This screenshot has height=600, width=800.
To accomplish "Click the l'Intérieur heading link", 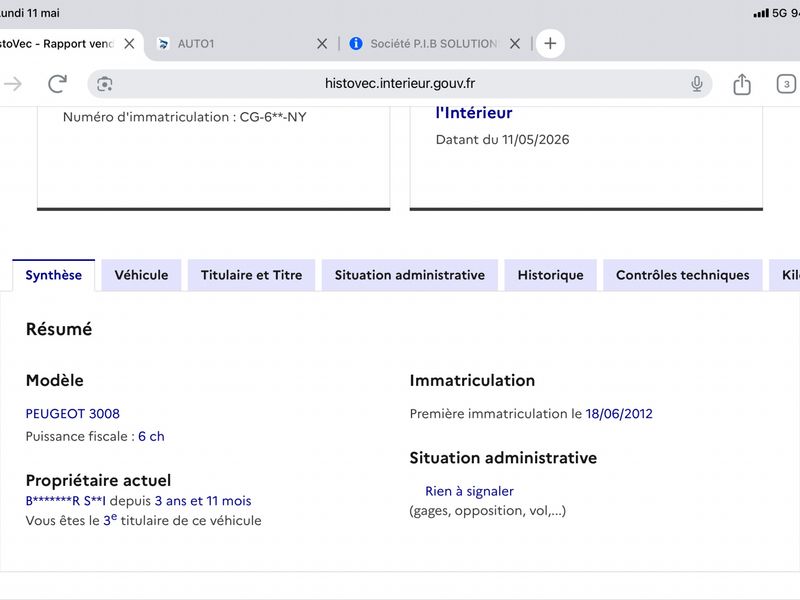I will pos(474,113).
